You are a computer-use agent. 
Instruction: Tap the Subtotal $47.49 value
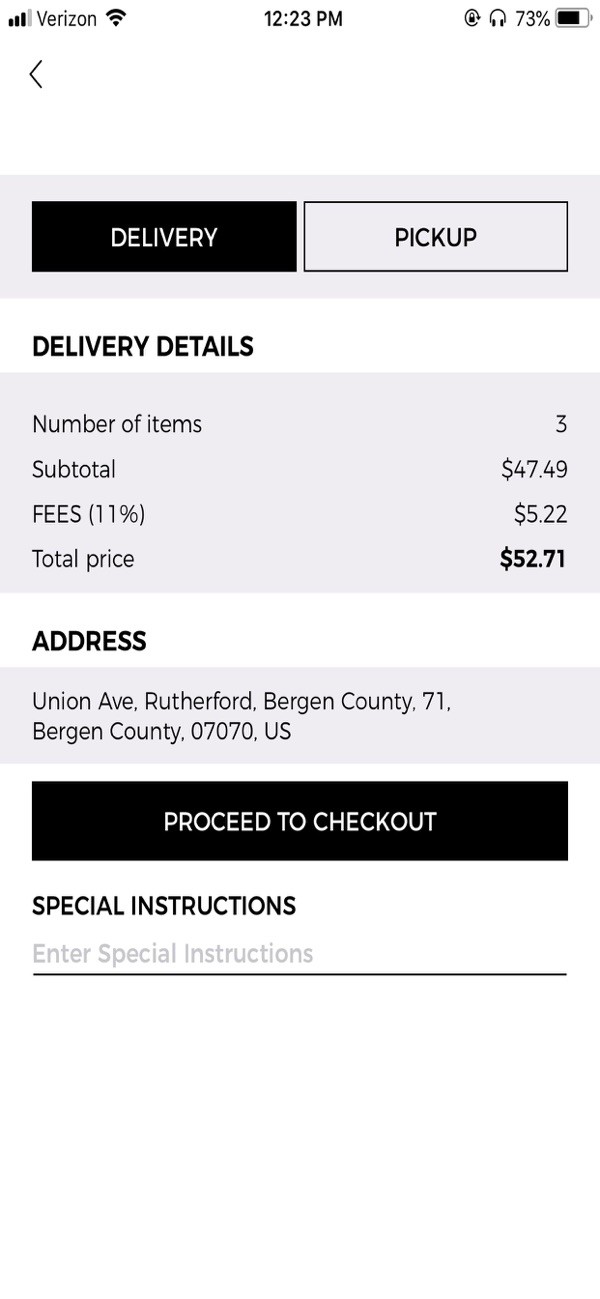click(x=534, y=469)
